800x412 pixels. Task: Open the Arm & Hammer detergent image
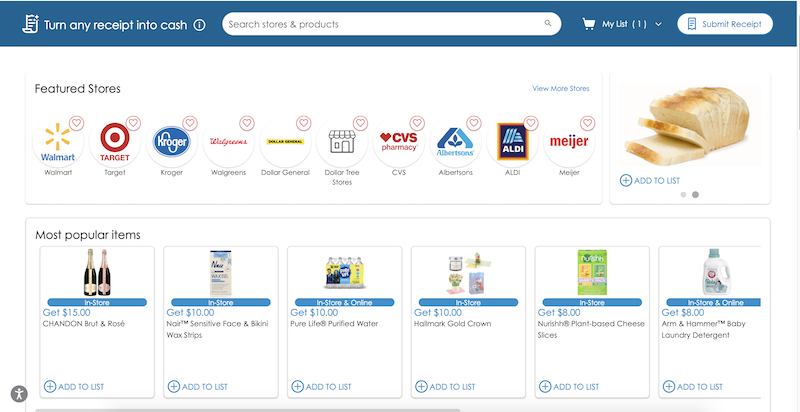(x=715, y=272)
